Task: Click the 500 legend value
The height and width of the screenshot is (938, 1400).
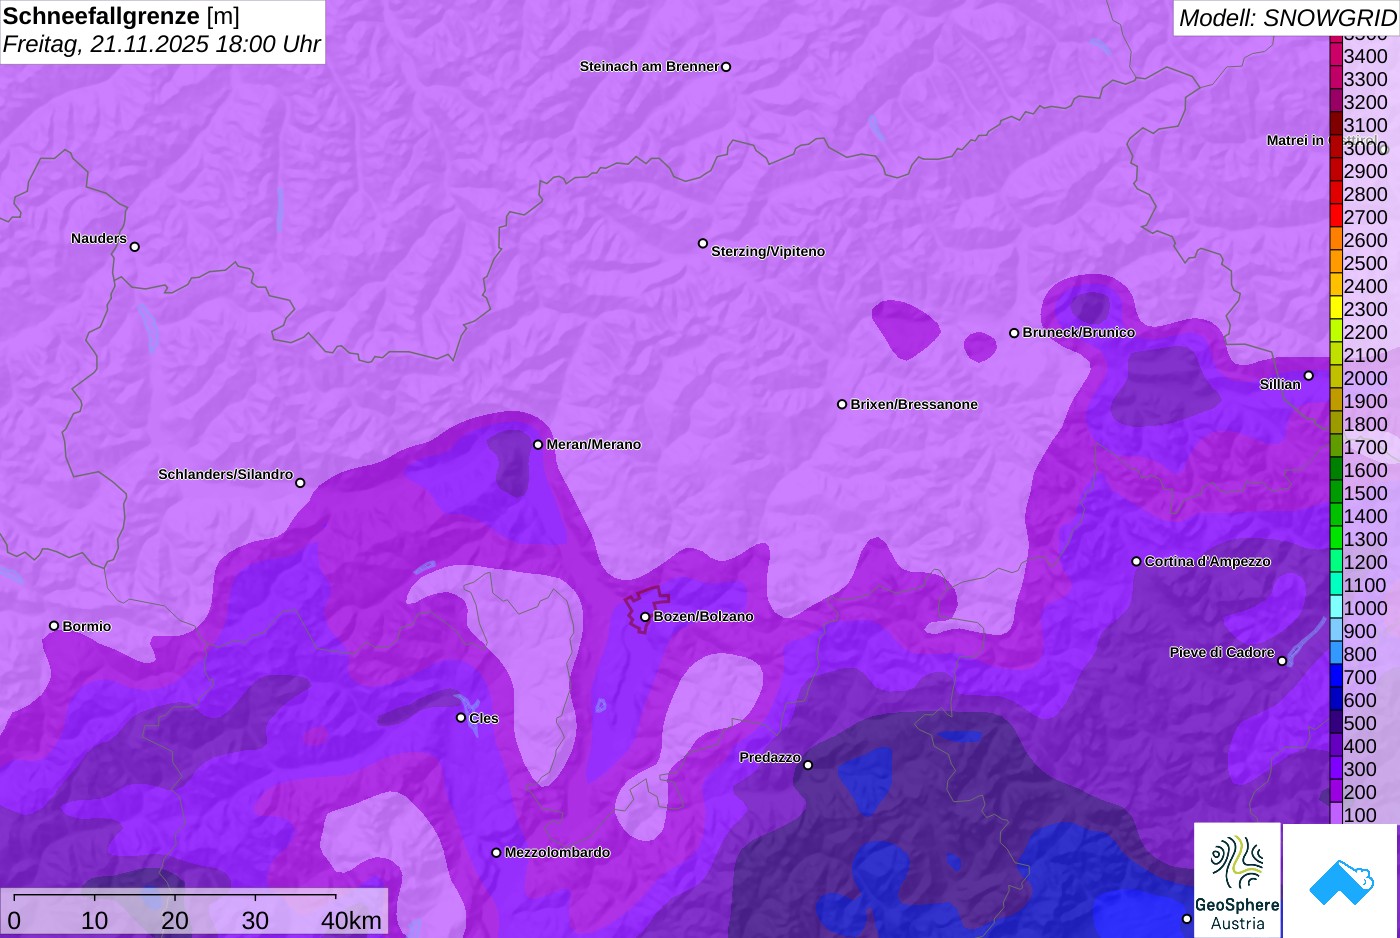Action: [1360, 723]
